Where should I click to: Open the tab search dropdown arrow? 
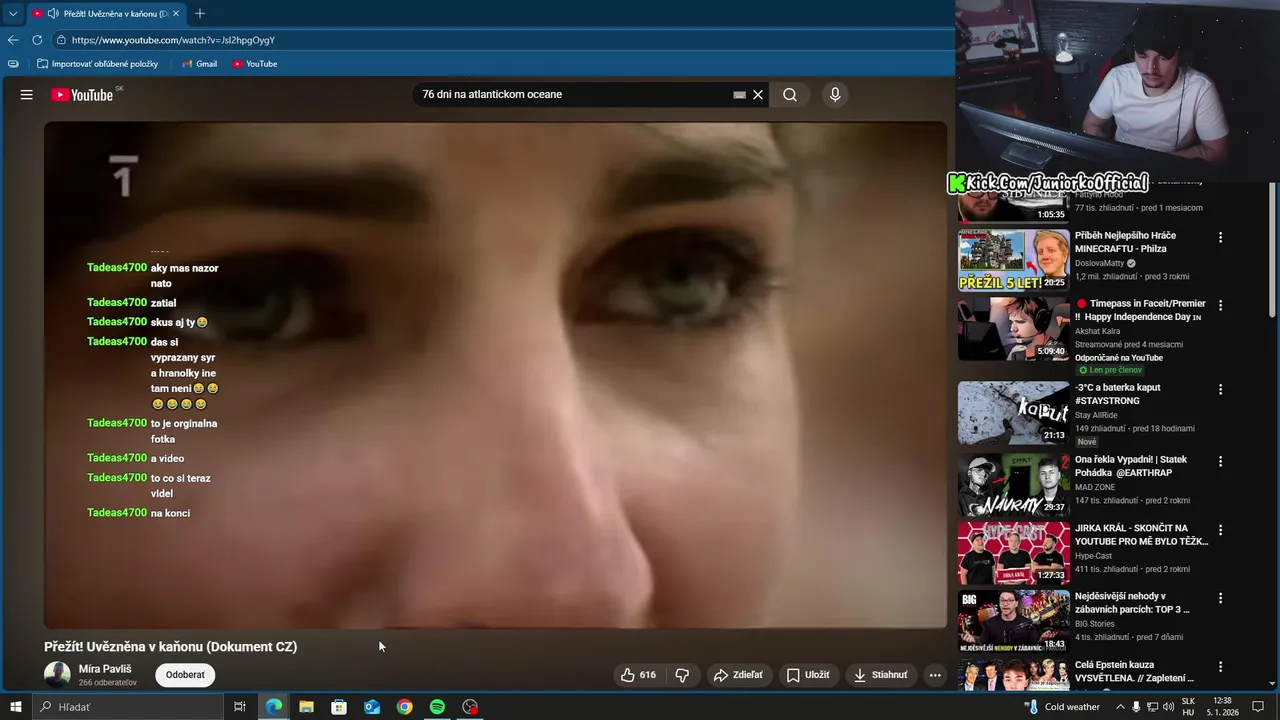point(13,13)
